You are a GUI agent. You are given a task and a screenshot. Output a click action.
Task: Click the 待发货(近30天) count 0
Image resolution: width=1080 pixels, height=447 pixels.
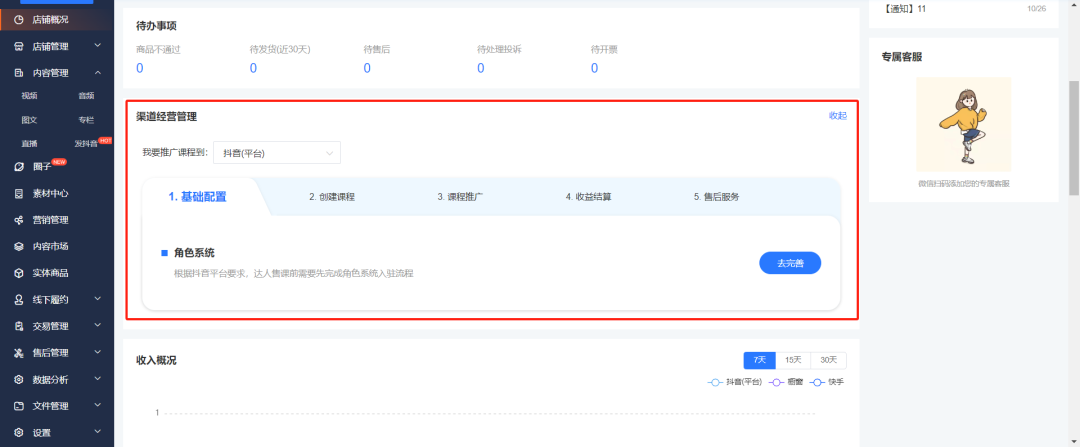(x=253, y=68)
